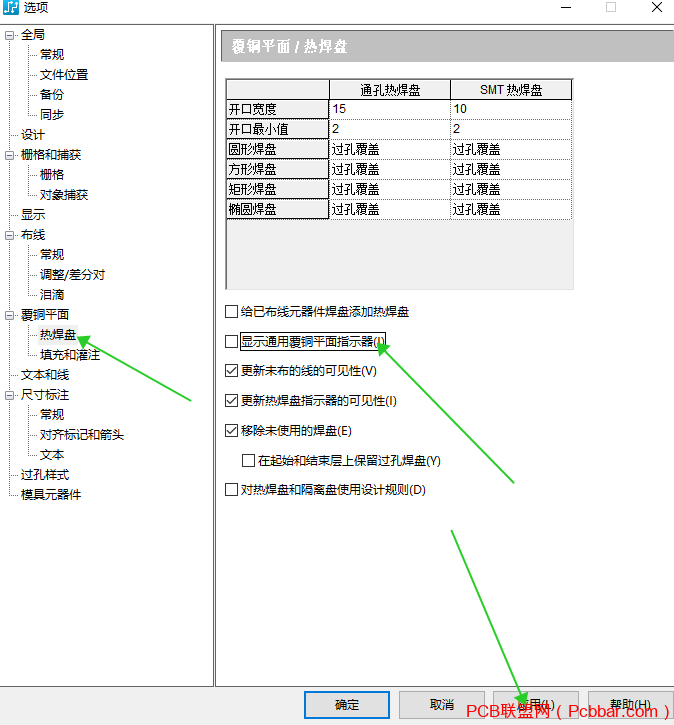Select 栅格 child item in the tree
This screenshot has width=674, height=725.
coord(52,175)
